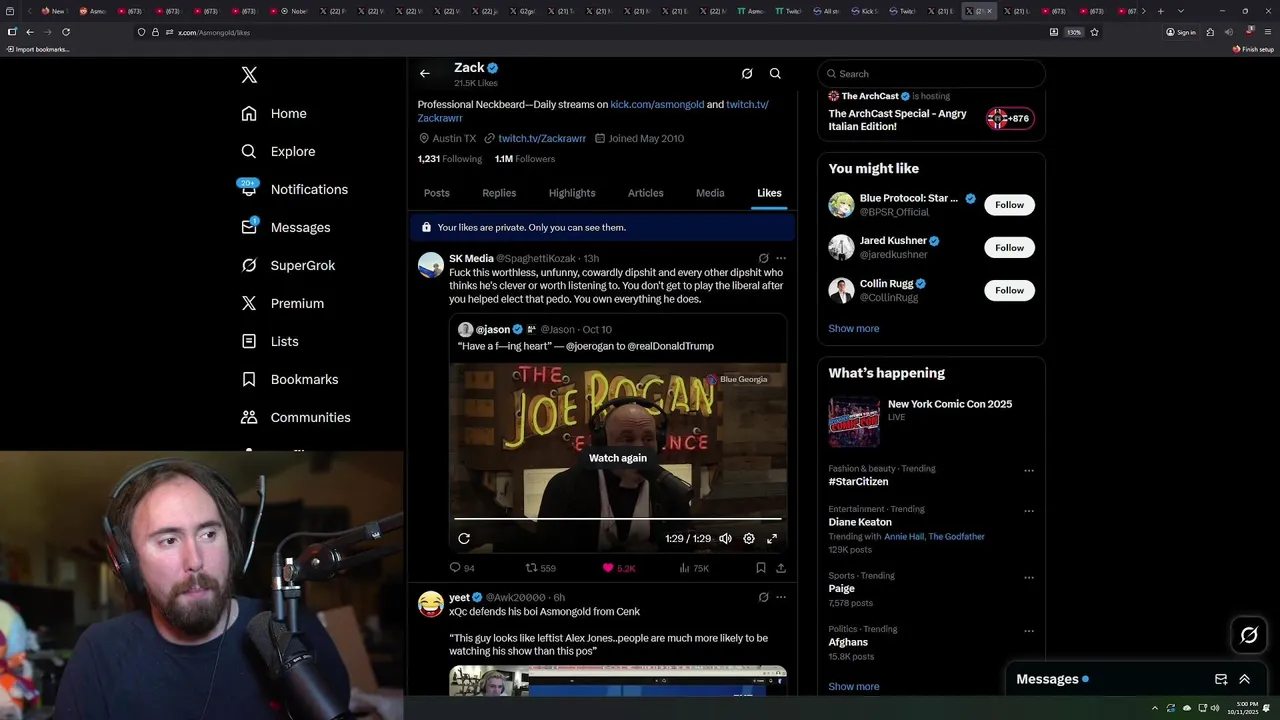The image size is (1280, 720).
Task: Click in the Search field
Action: pos(931,74)
